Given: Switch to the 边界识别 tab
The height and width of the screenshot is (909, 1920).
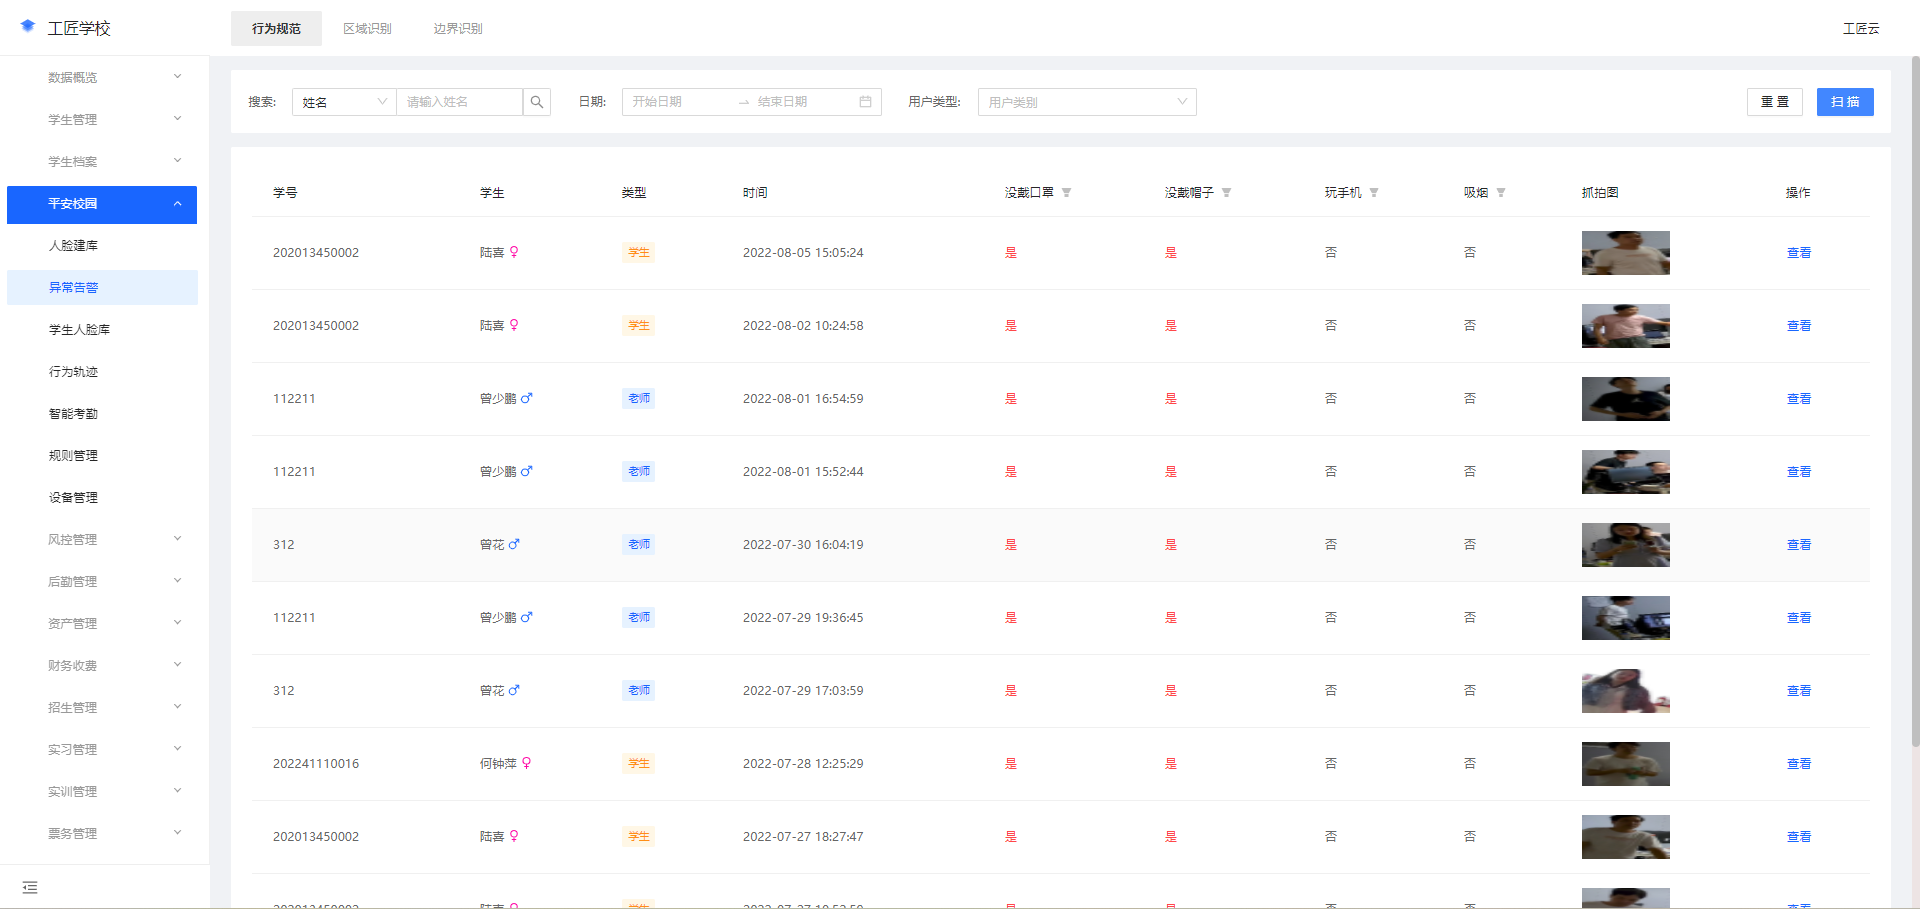Looking at the screenshot, I should pyautogui.click(x=457, y=28).
